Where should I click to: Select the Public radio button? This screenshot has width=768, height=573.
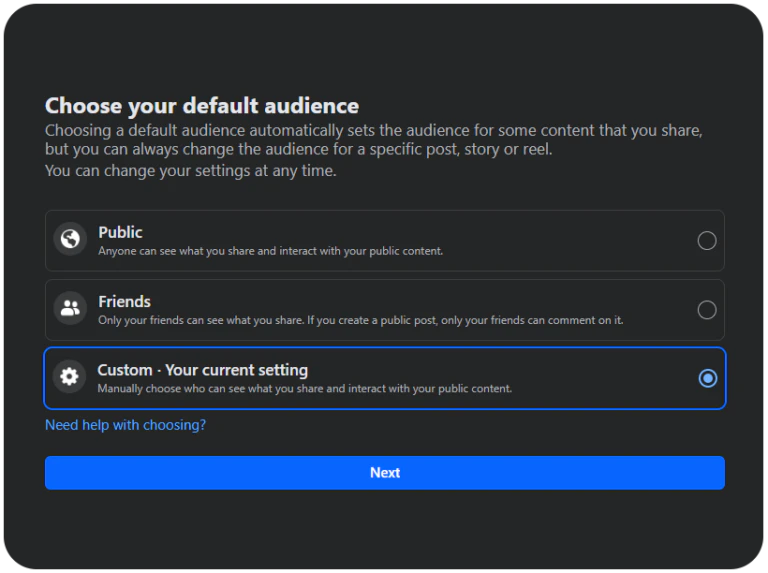click(x=707, y=240)
